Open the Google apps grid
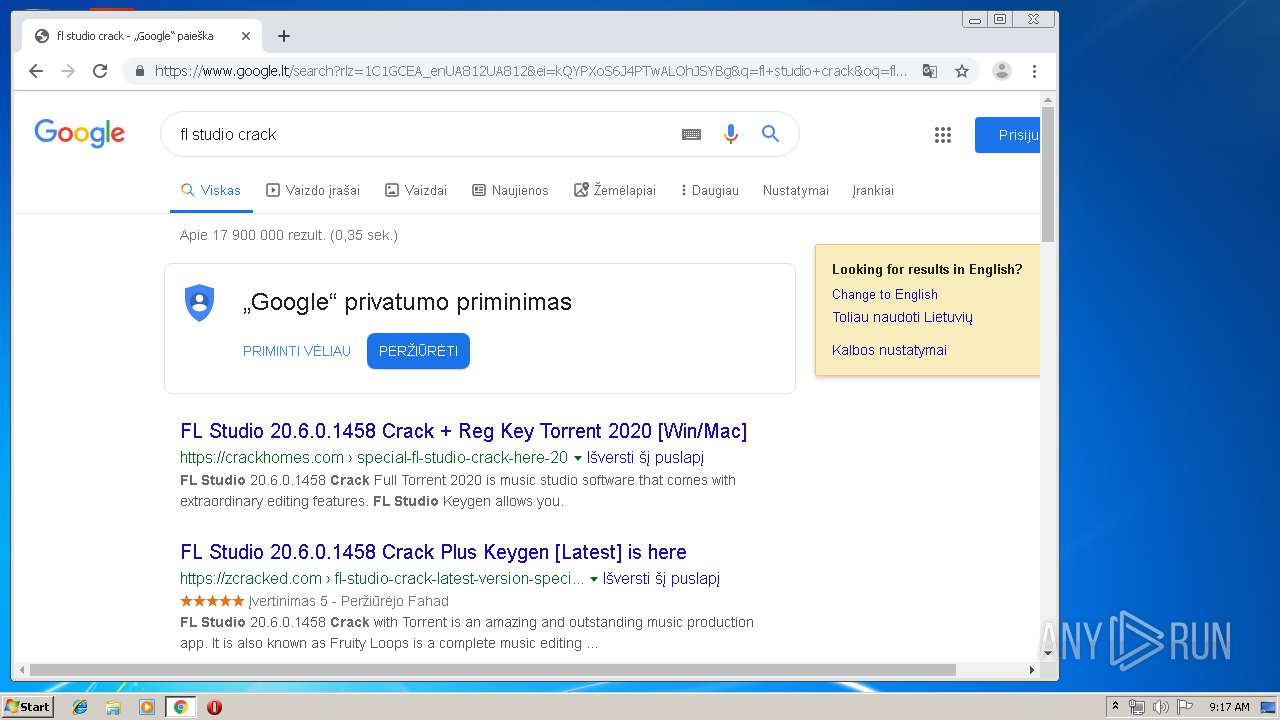The image size is (1280, 720). [x=943, y=135]
